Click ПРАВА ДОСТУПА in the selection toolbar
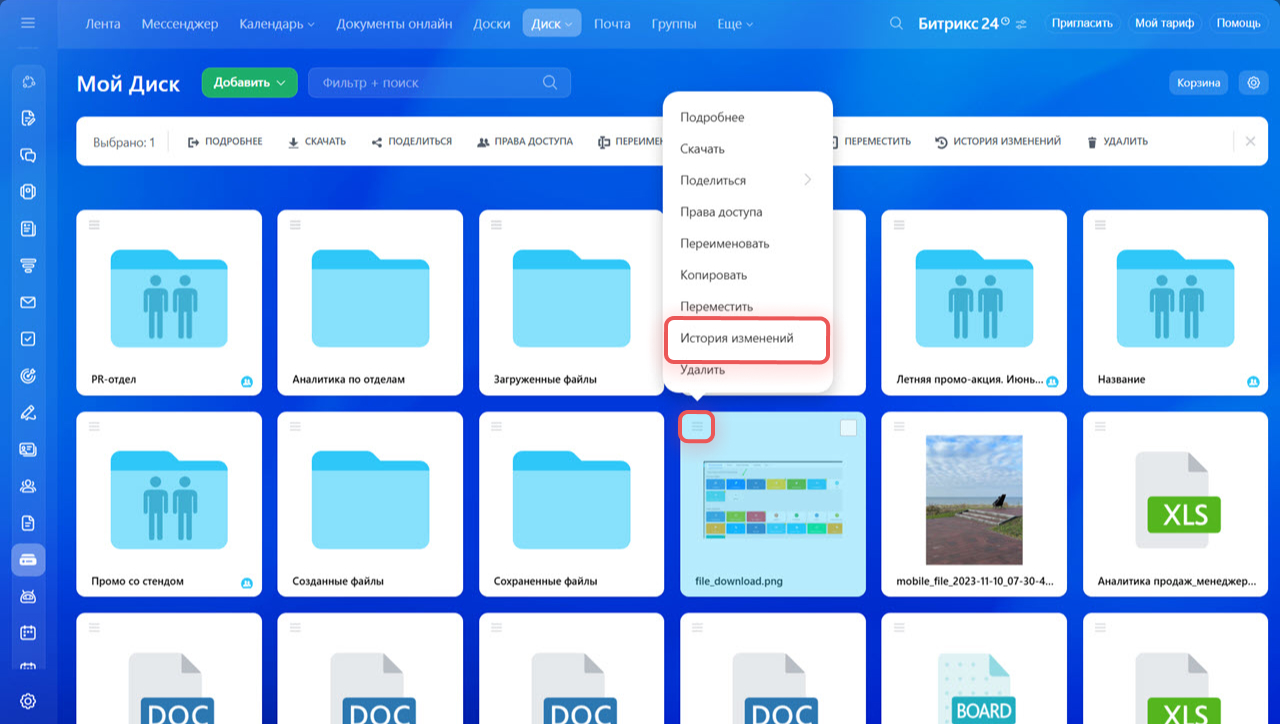This screenshot has width=1280, height=724. pos(525,142)
